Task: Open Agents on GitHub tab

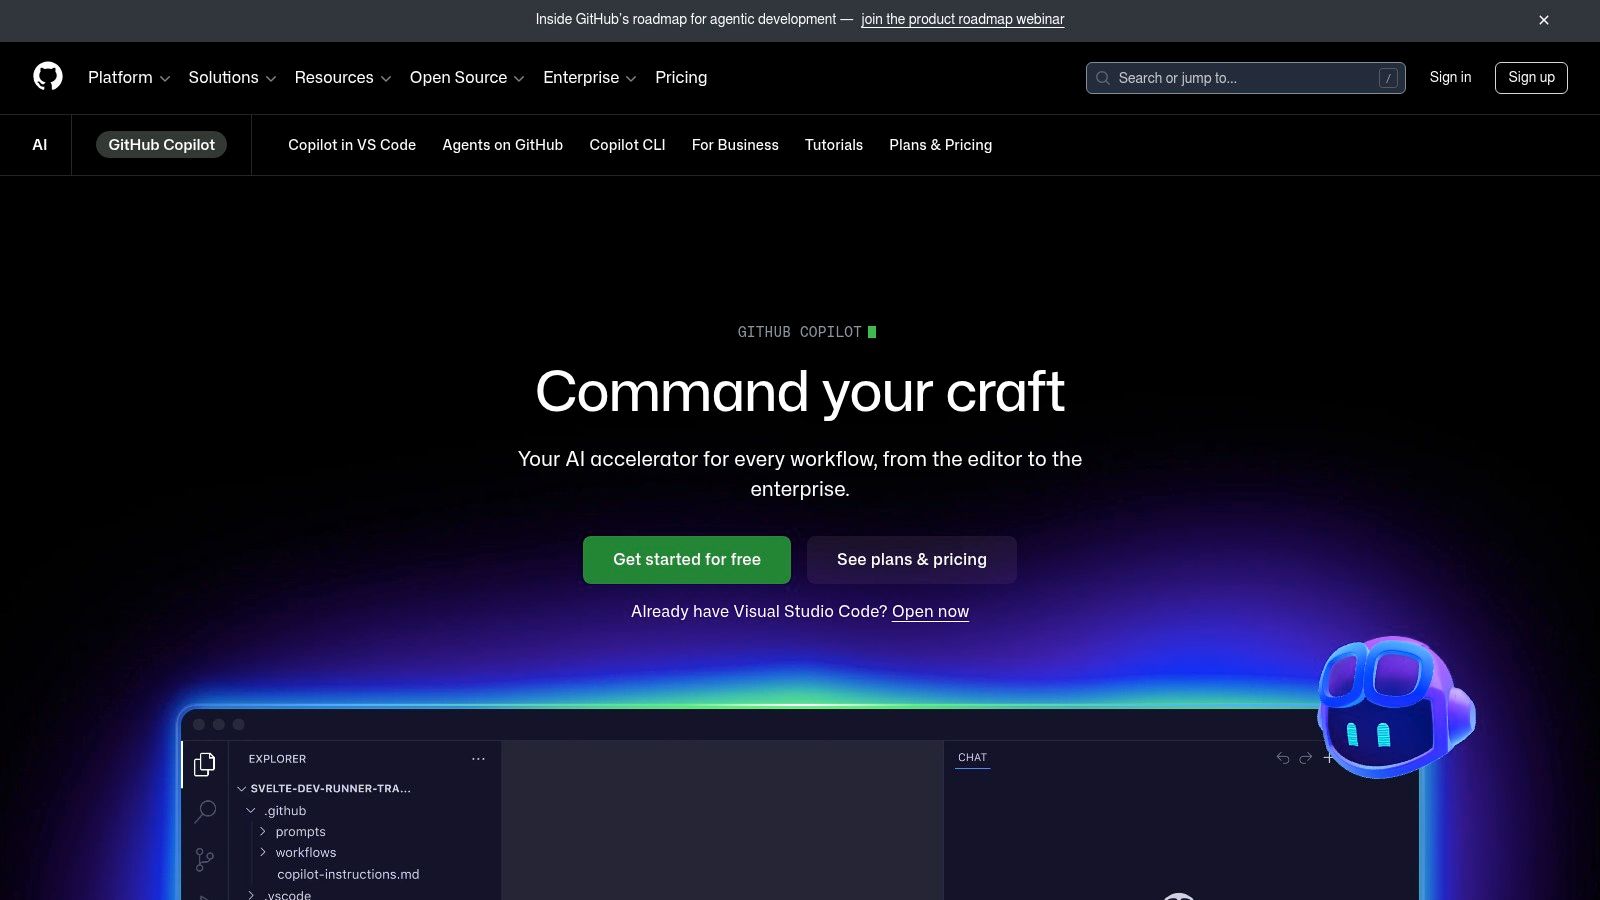Action: [x=503, y=145]
